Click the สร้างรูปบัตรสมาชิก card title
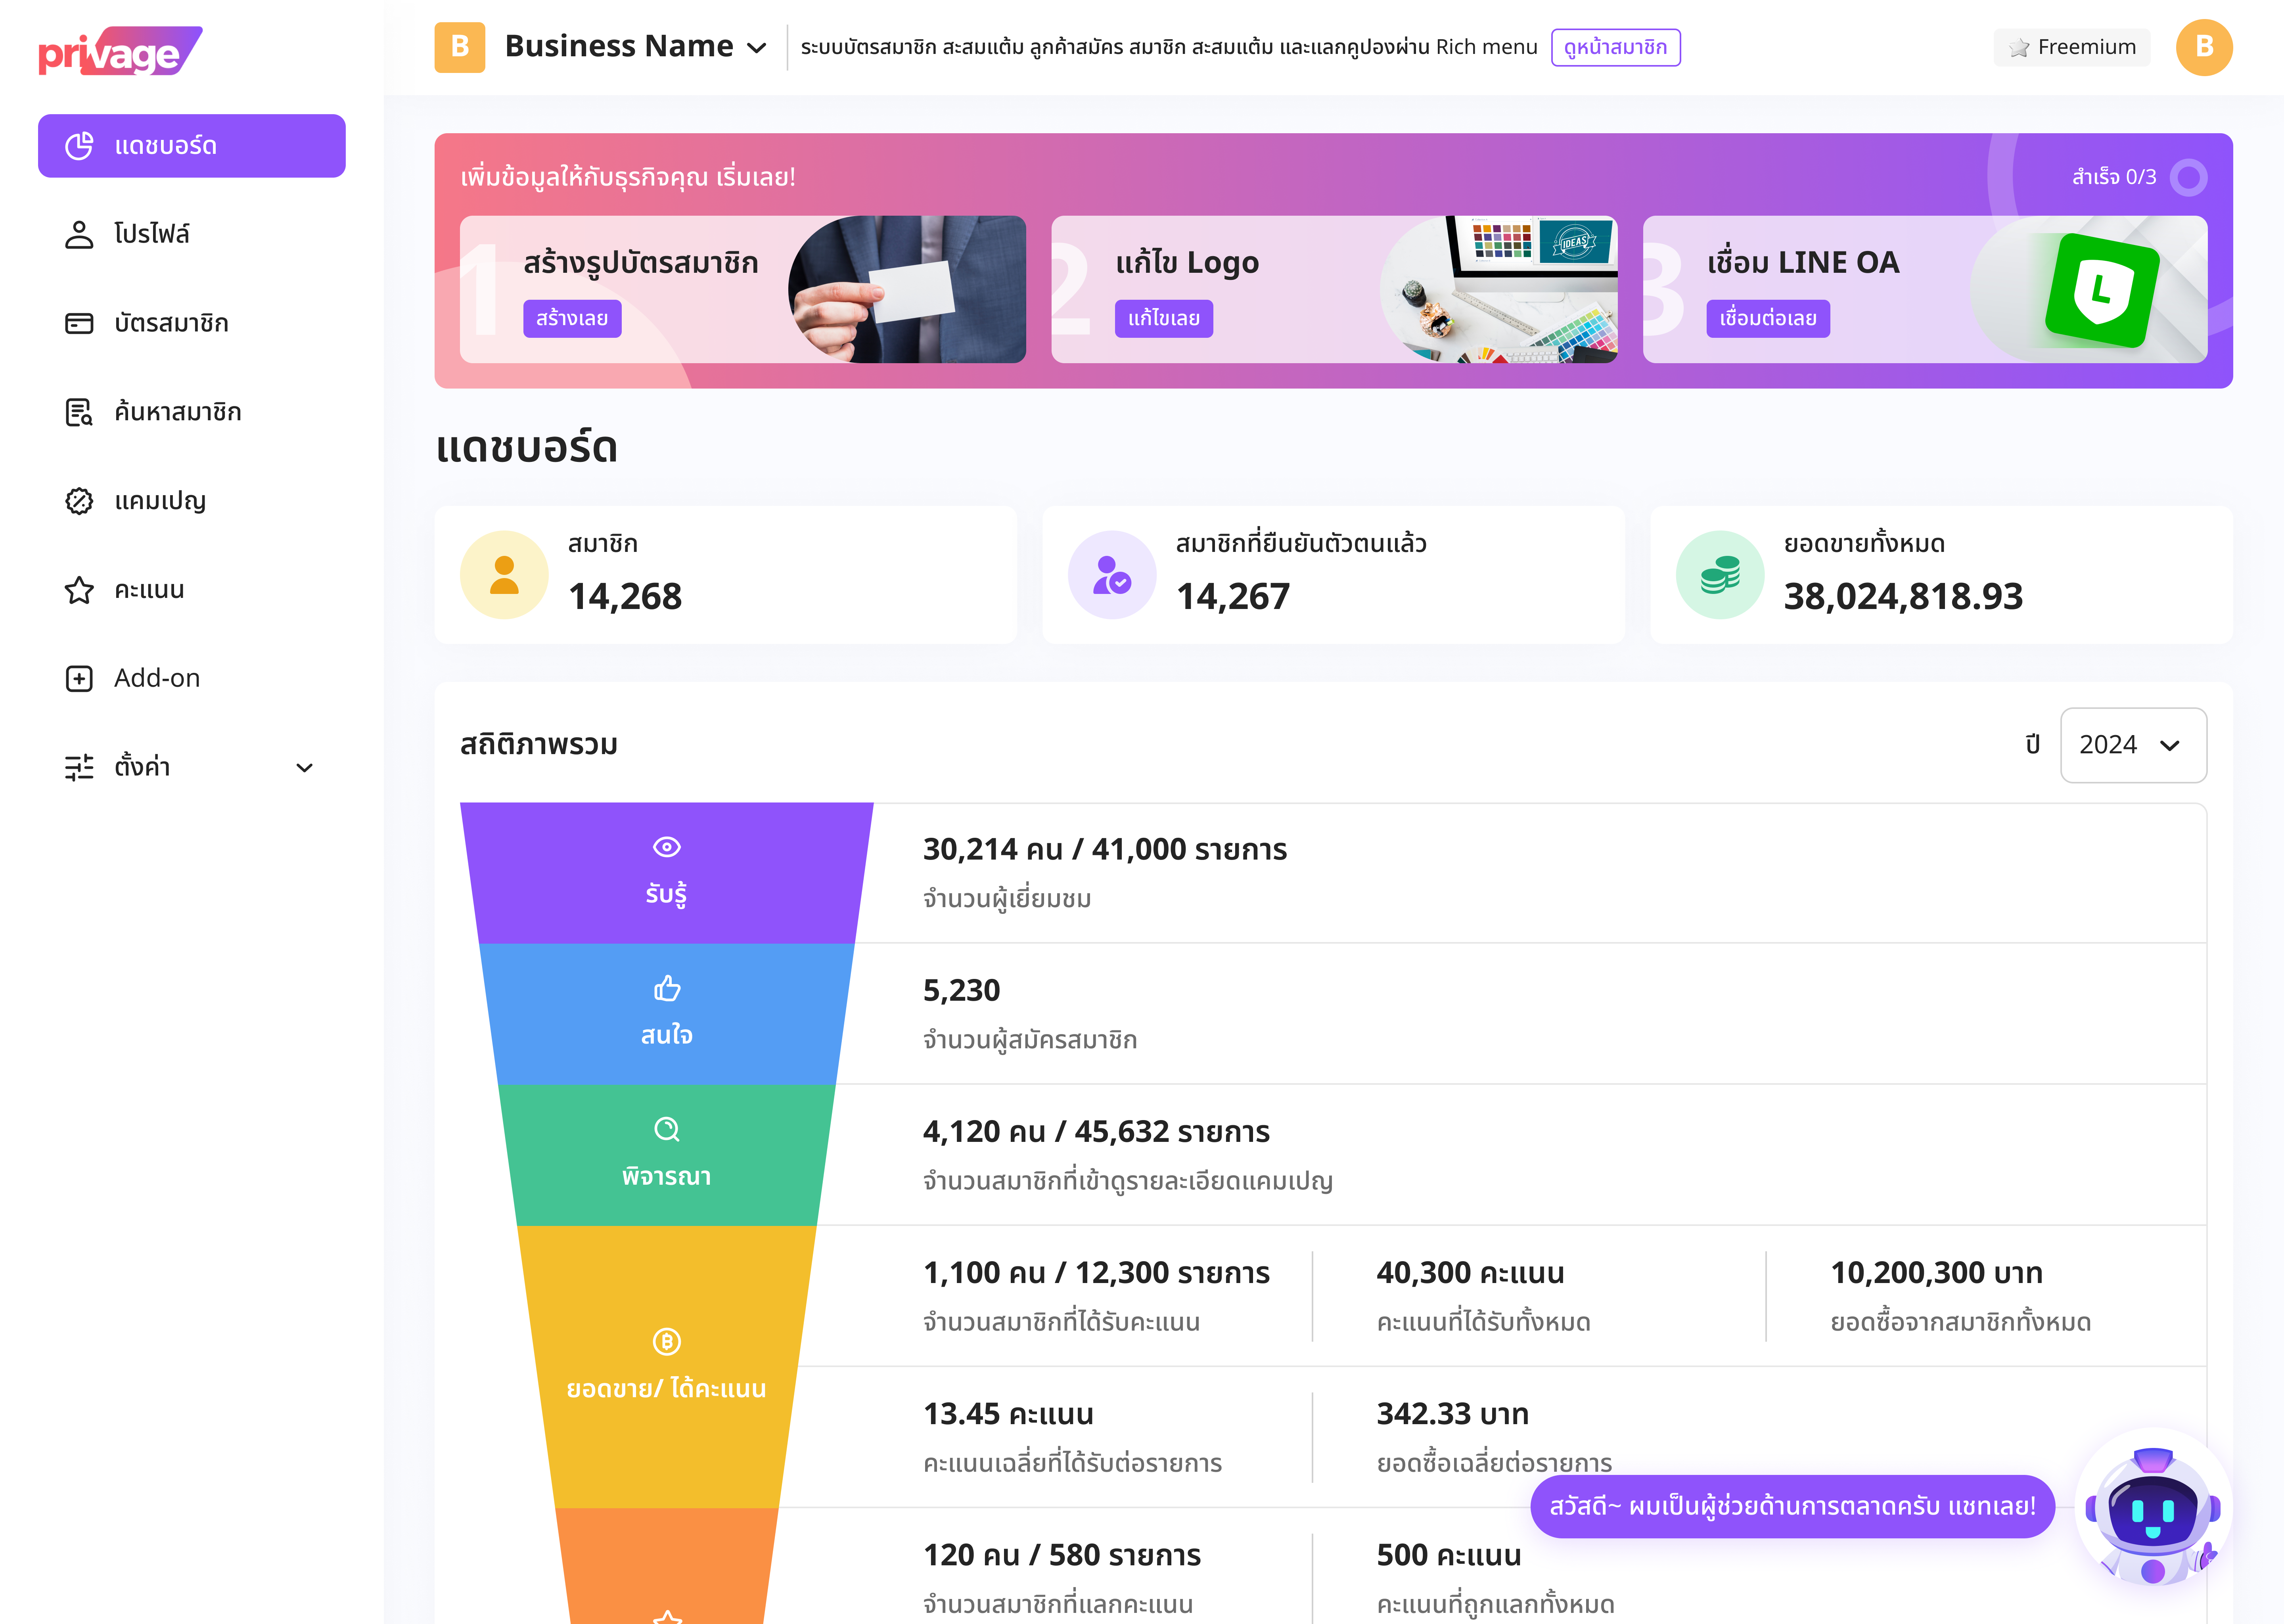The width and height of the screenshot is (2284, 1624). (x=641, y=263)
